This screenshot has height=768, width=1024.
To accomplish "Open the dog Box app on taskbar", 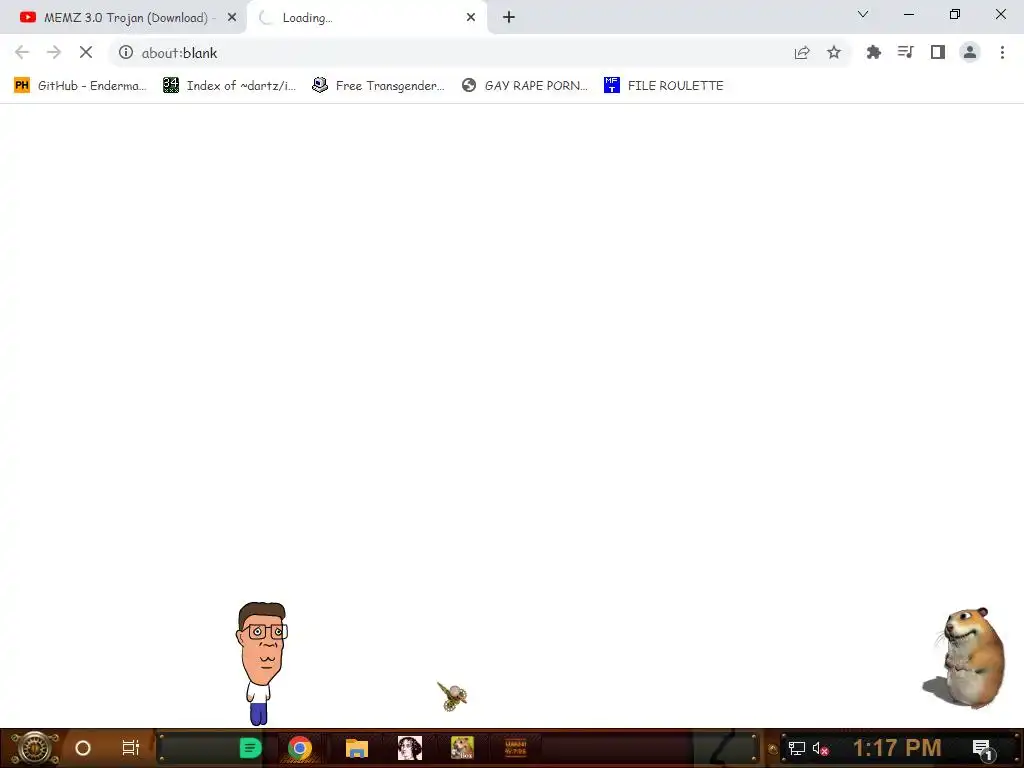I will coord(462,748).
